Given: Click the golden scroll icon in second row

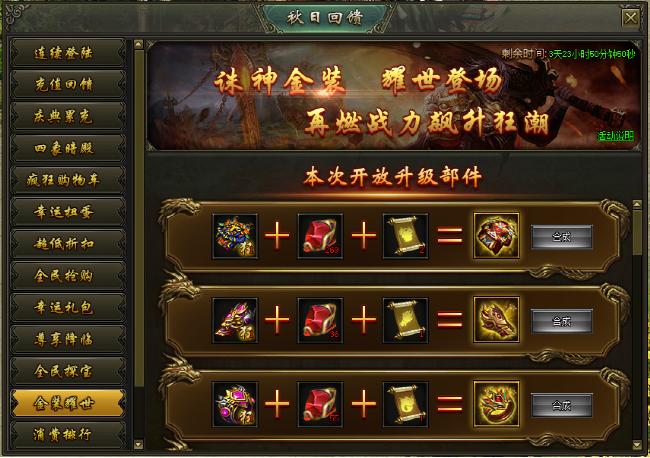Looking at the screenshot, I should (405, 320).
